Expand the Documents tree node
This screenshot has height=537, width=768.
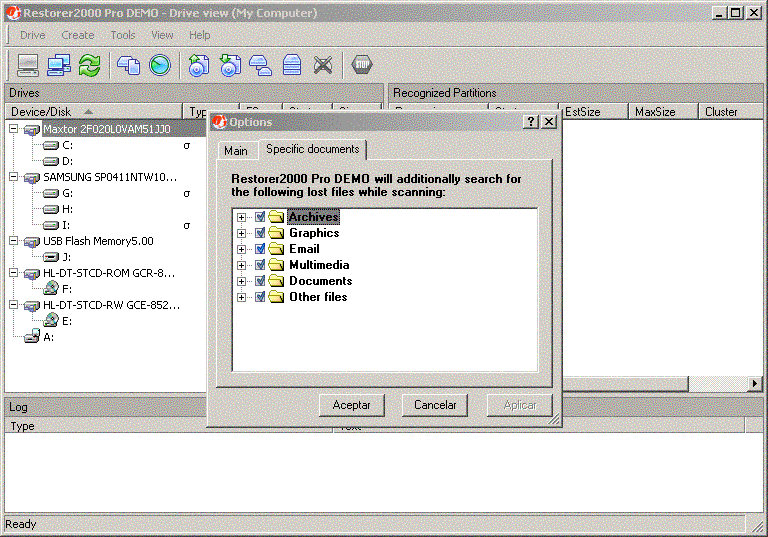[x=241, y=281]
